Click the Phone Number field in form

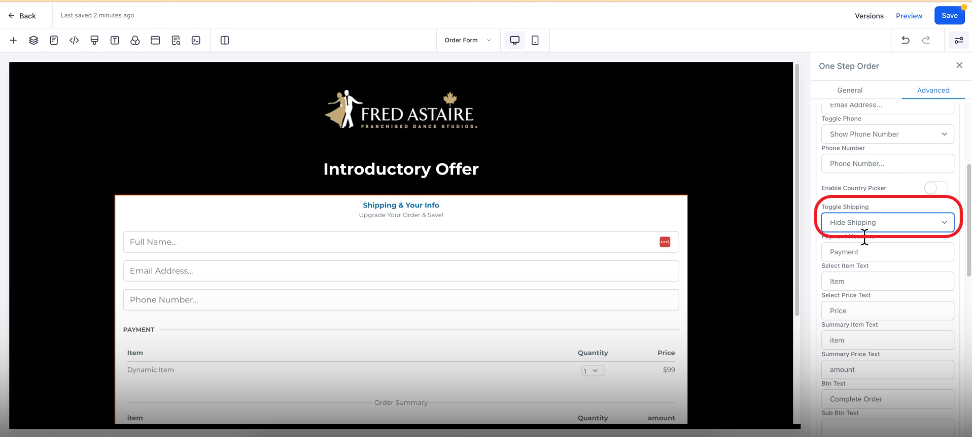[400, 299]
